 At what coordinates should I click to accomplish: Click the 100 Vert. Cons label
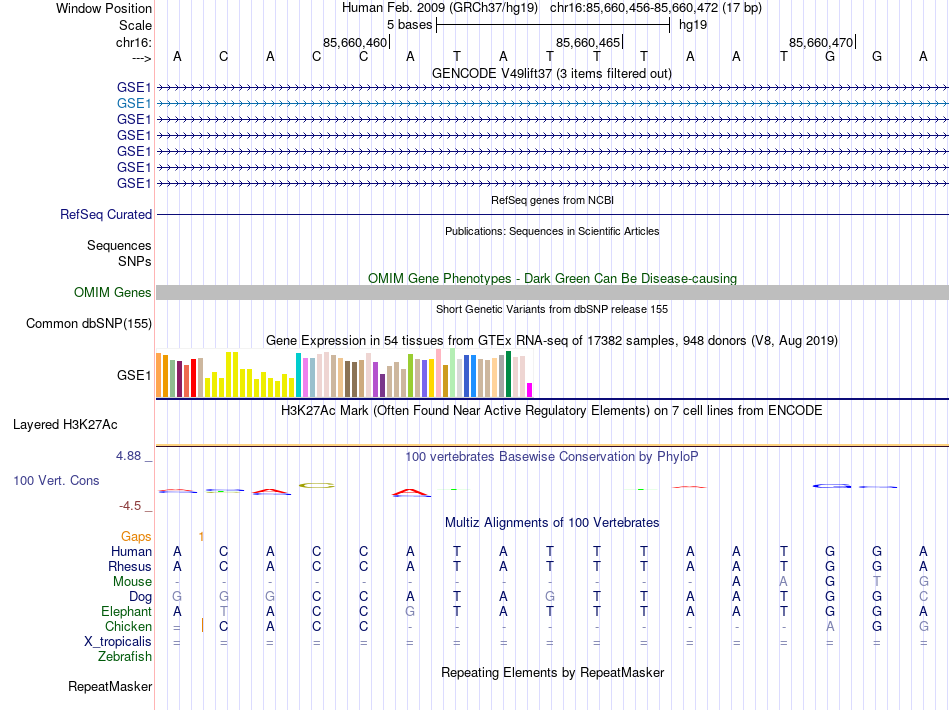click(56, 480)
